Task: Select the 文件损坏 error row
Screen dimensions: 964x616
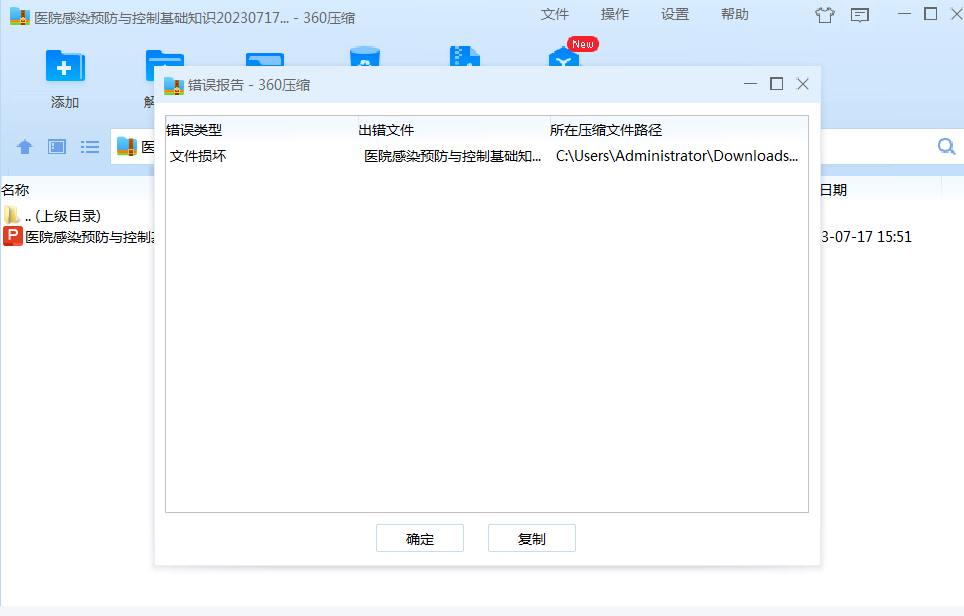Action: click(300, 156)
